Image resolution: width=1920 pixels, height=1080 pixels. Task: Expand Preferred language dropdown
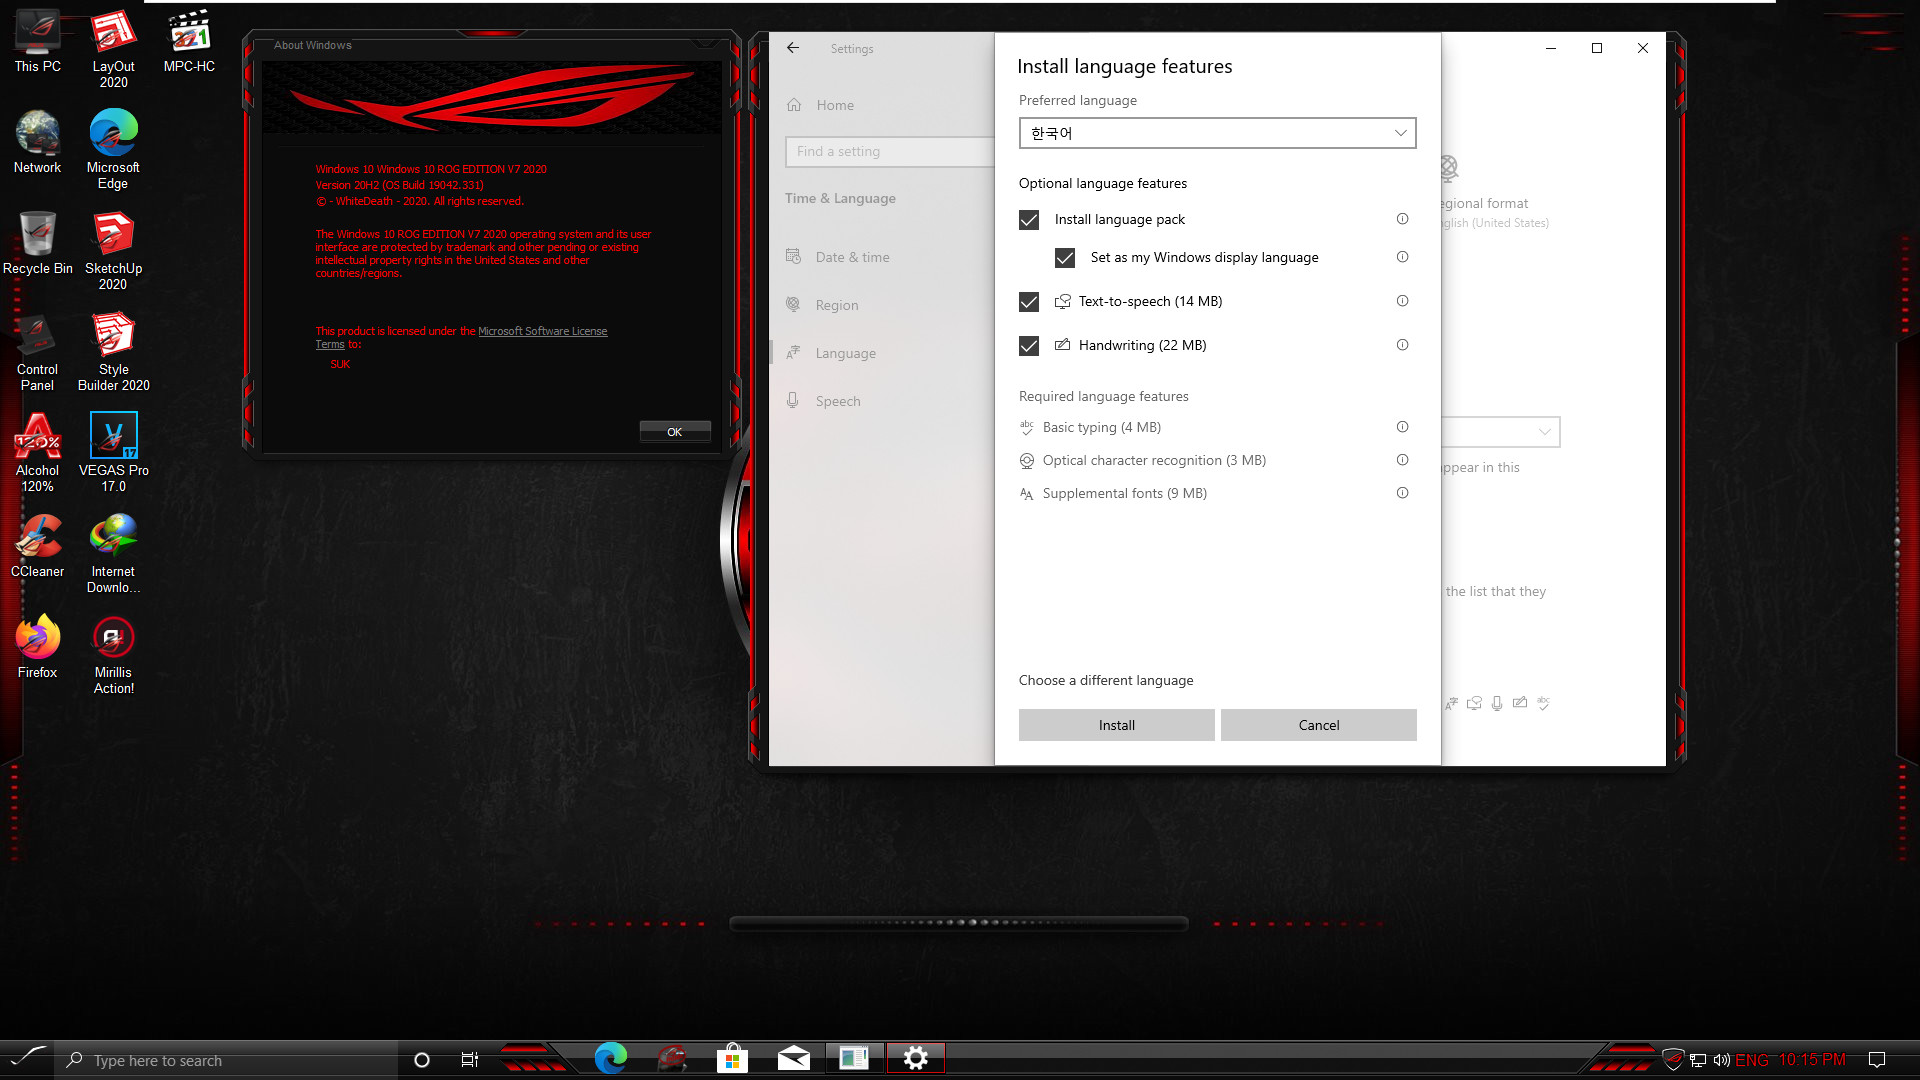(1217, 133)
